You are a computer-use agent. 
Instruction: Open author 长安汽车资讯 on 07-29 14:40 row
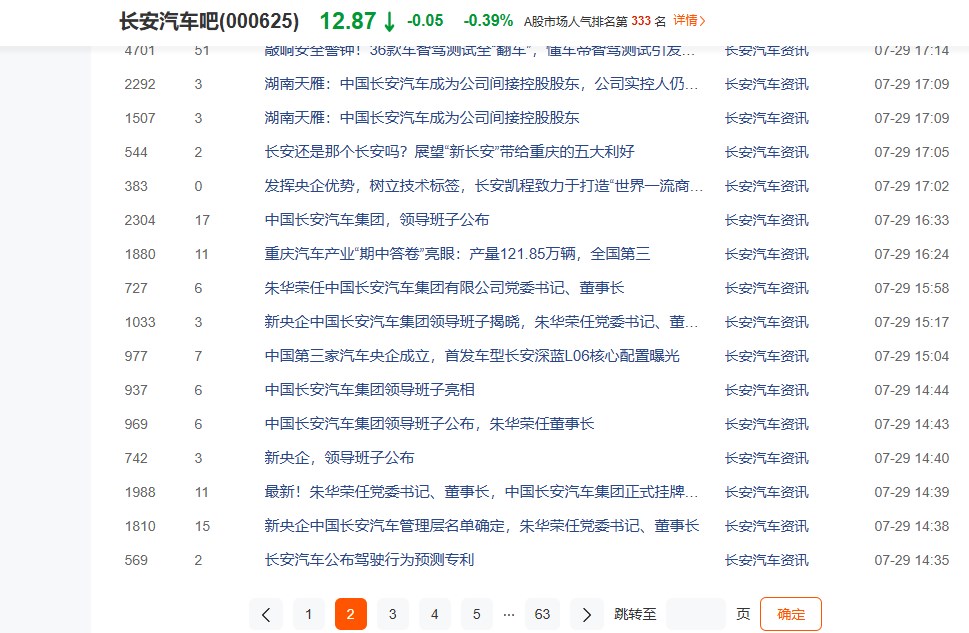pyautogui.click(x=766, y=458)
